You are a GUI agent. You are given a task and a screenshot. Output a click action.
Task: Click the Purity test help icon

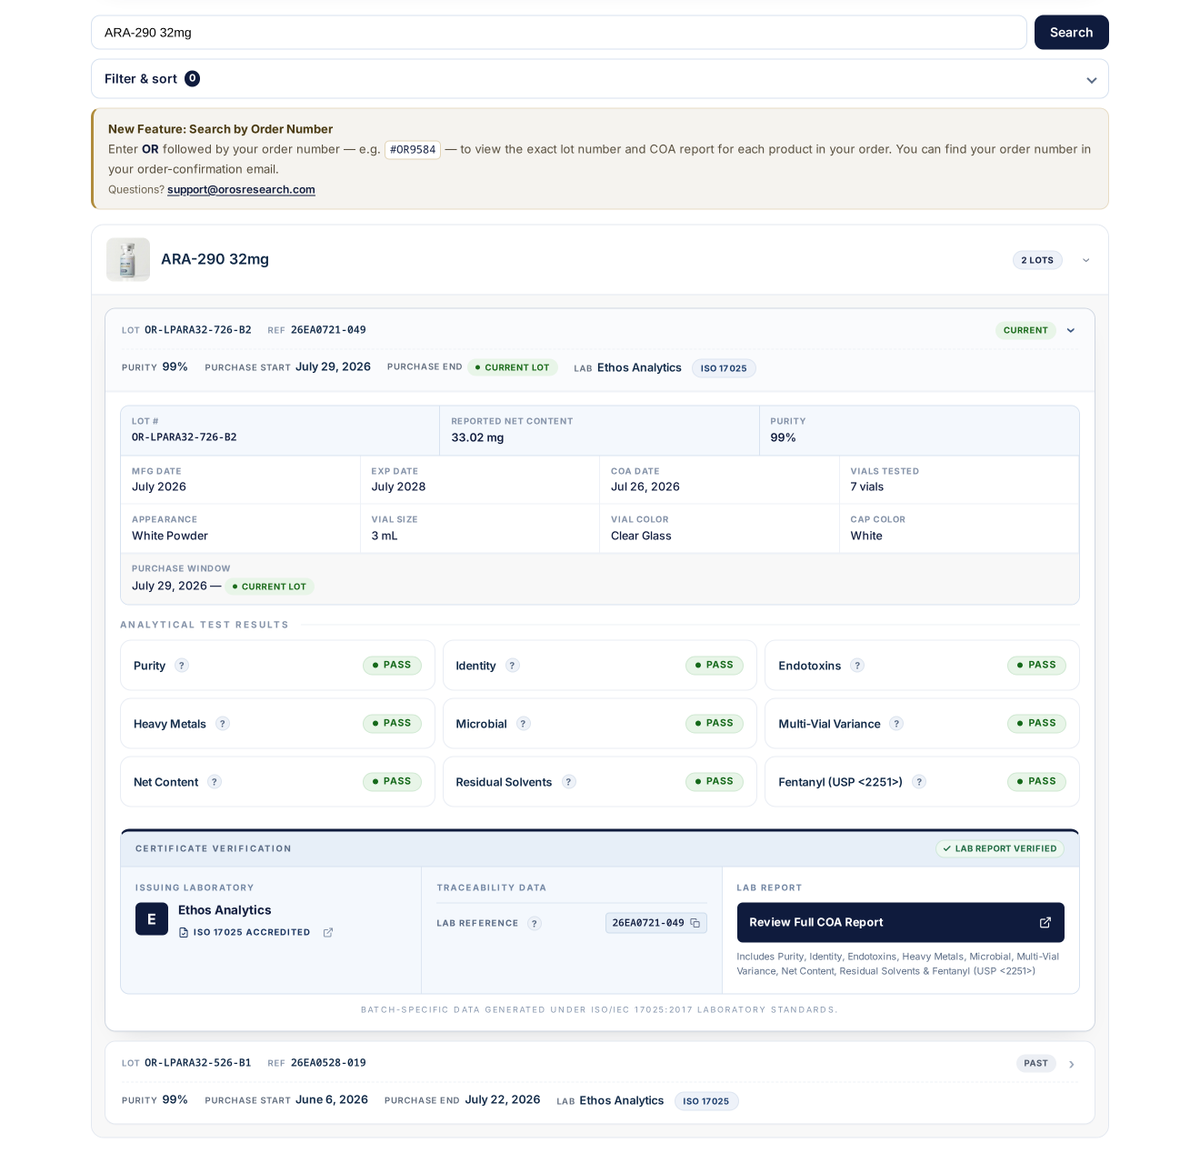pyautogui.click(x=182, y=666)
